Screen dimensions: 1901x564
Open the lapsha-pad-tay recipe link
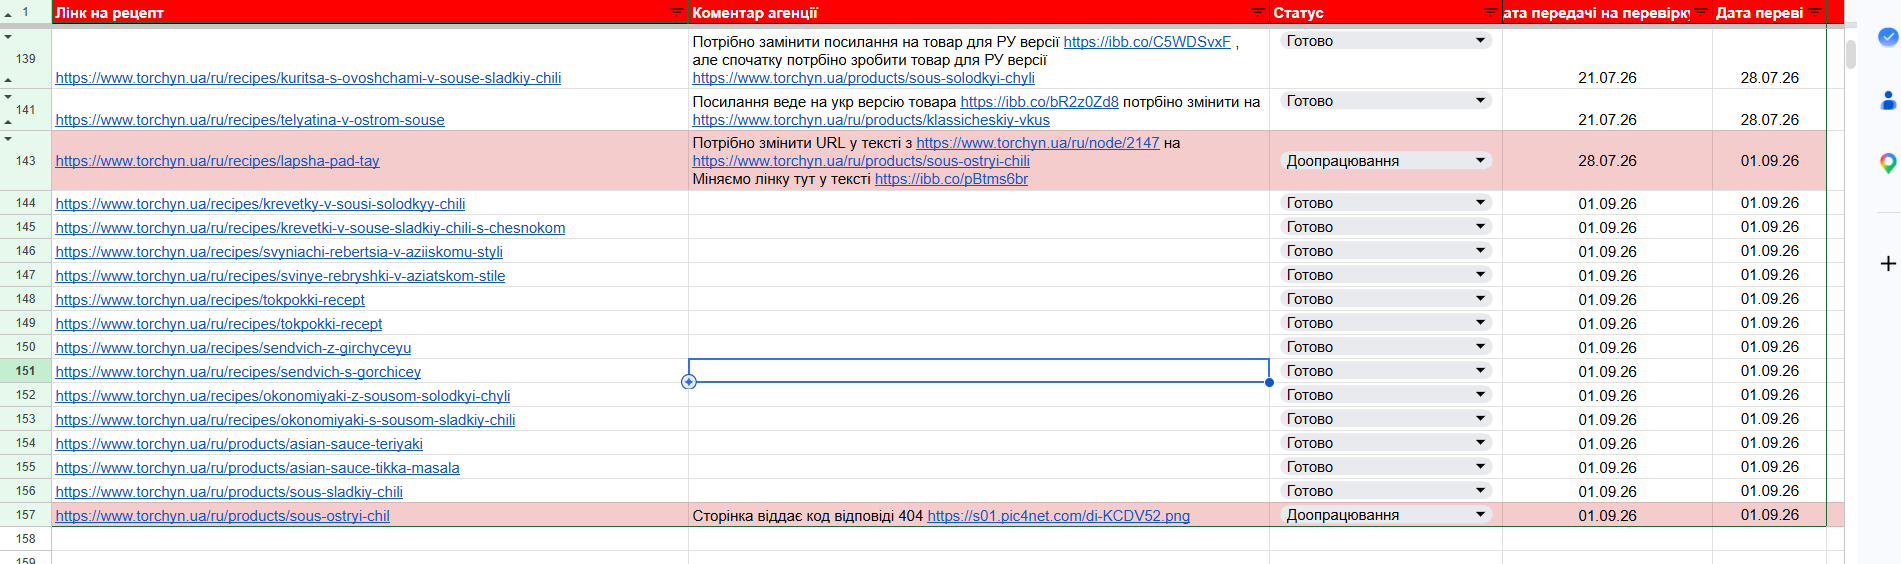coord(217,161)
